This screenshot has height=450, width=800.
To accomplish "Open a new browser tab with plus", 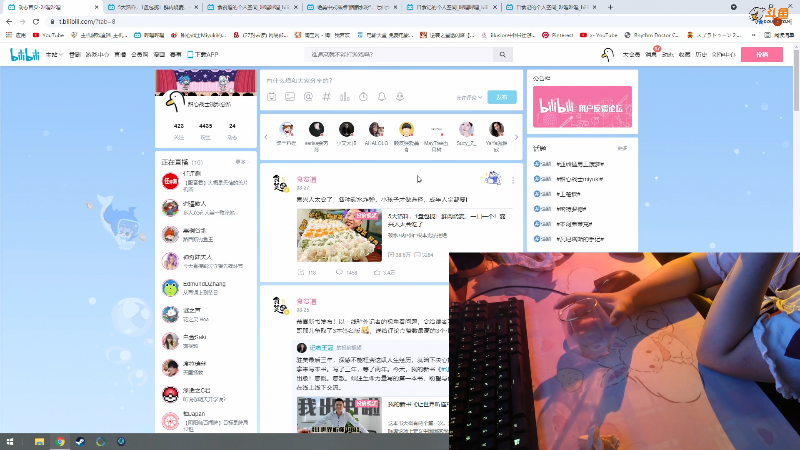I will pos(610,7).
